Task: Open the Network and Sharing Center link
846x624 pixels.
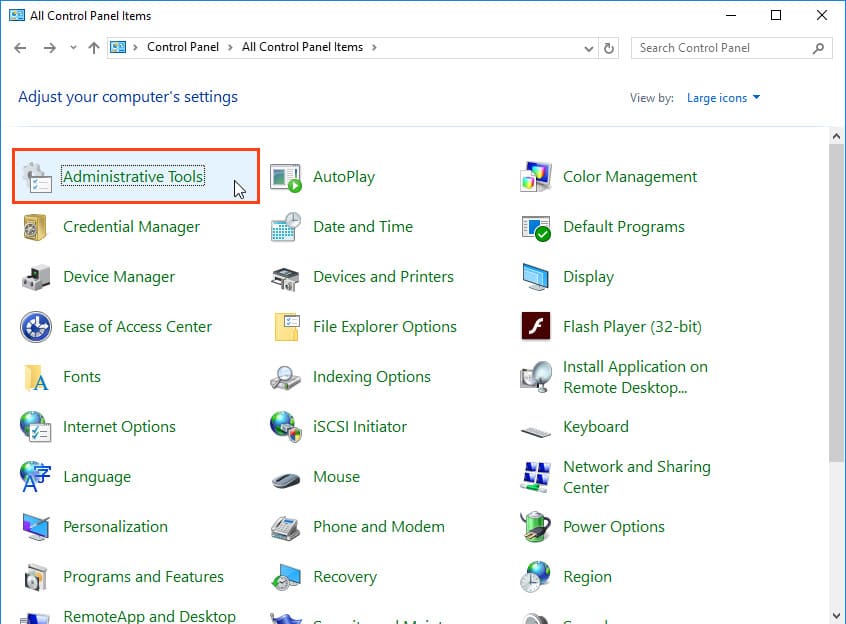Action: 636,477
